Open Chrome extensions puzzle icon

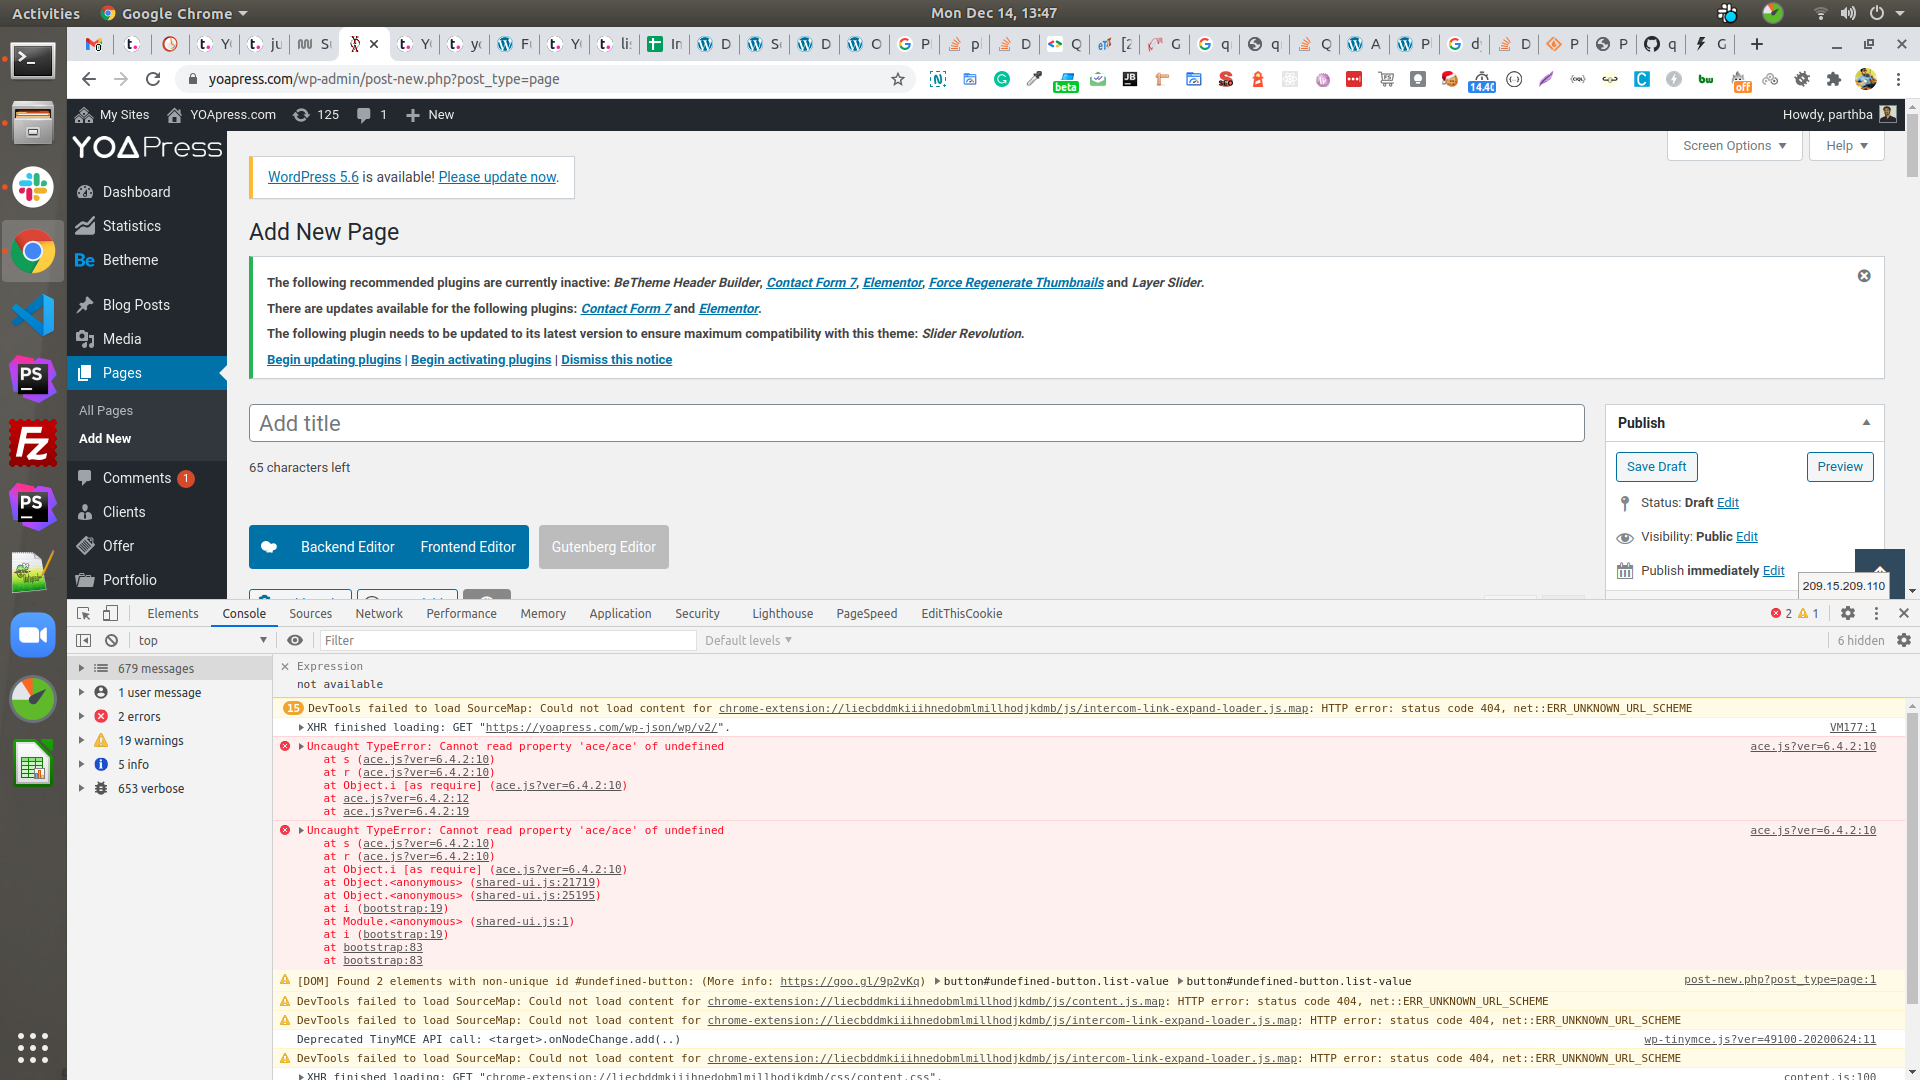pos(1834,79)
